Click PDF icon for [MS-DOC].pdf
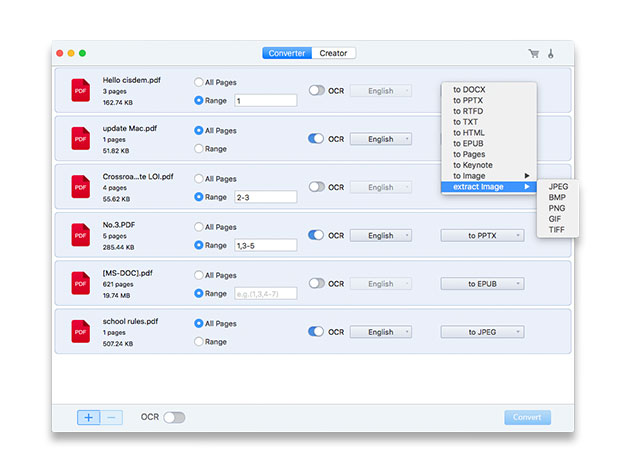This screenshot has width=630, height=473. coord(80,283)
